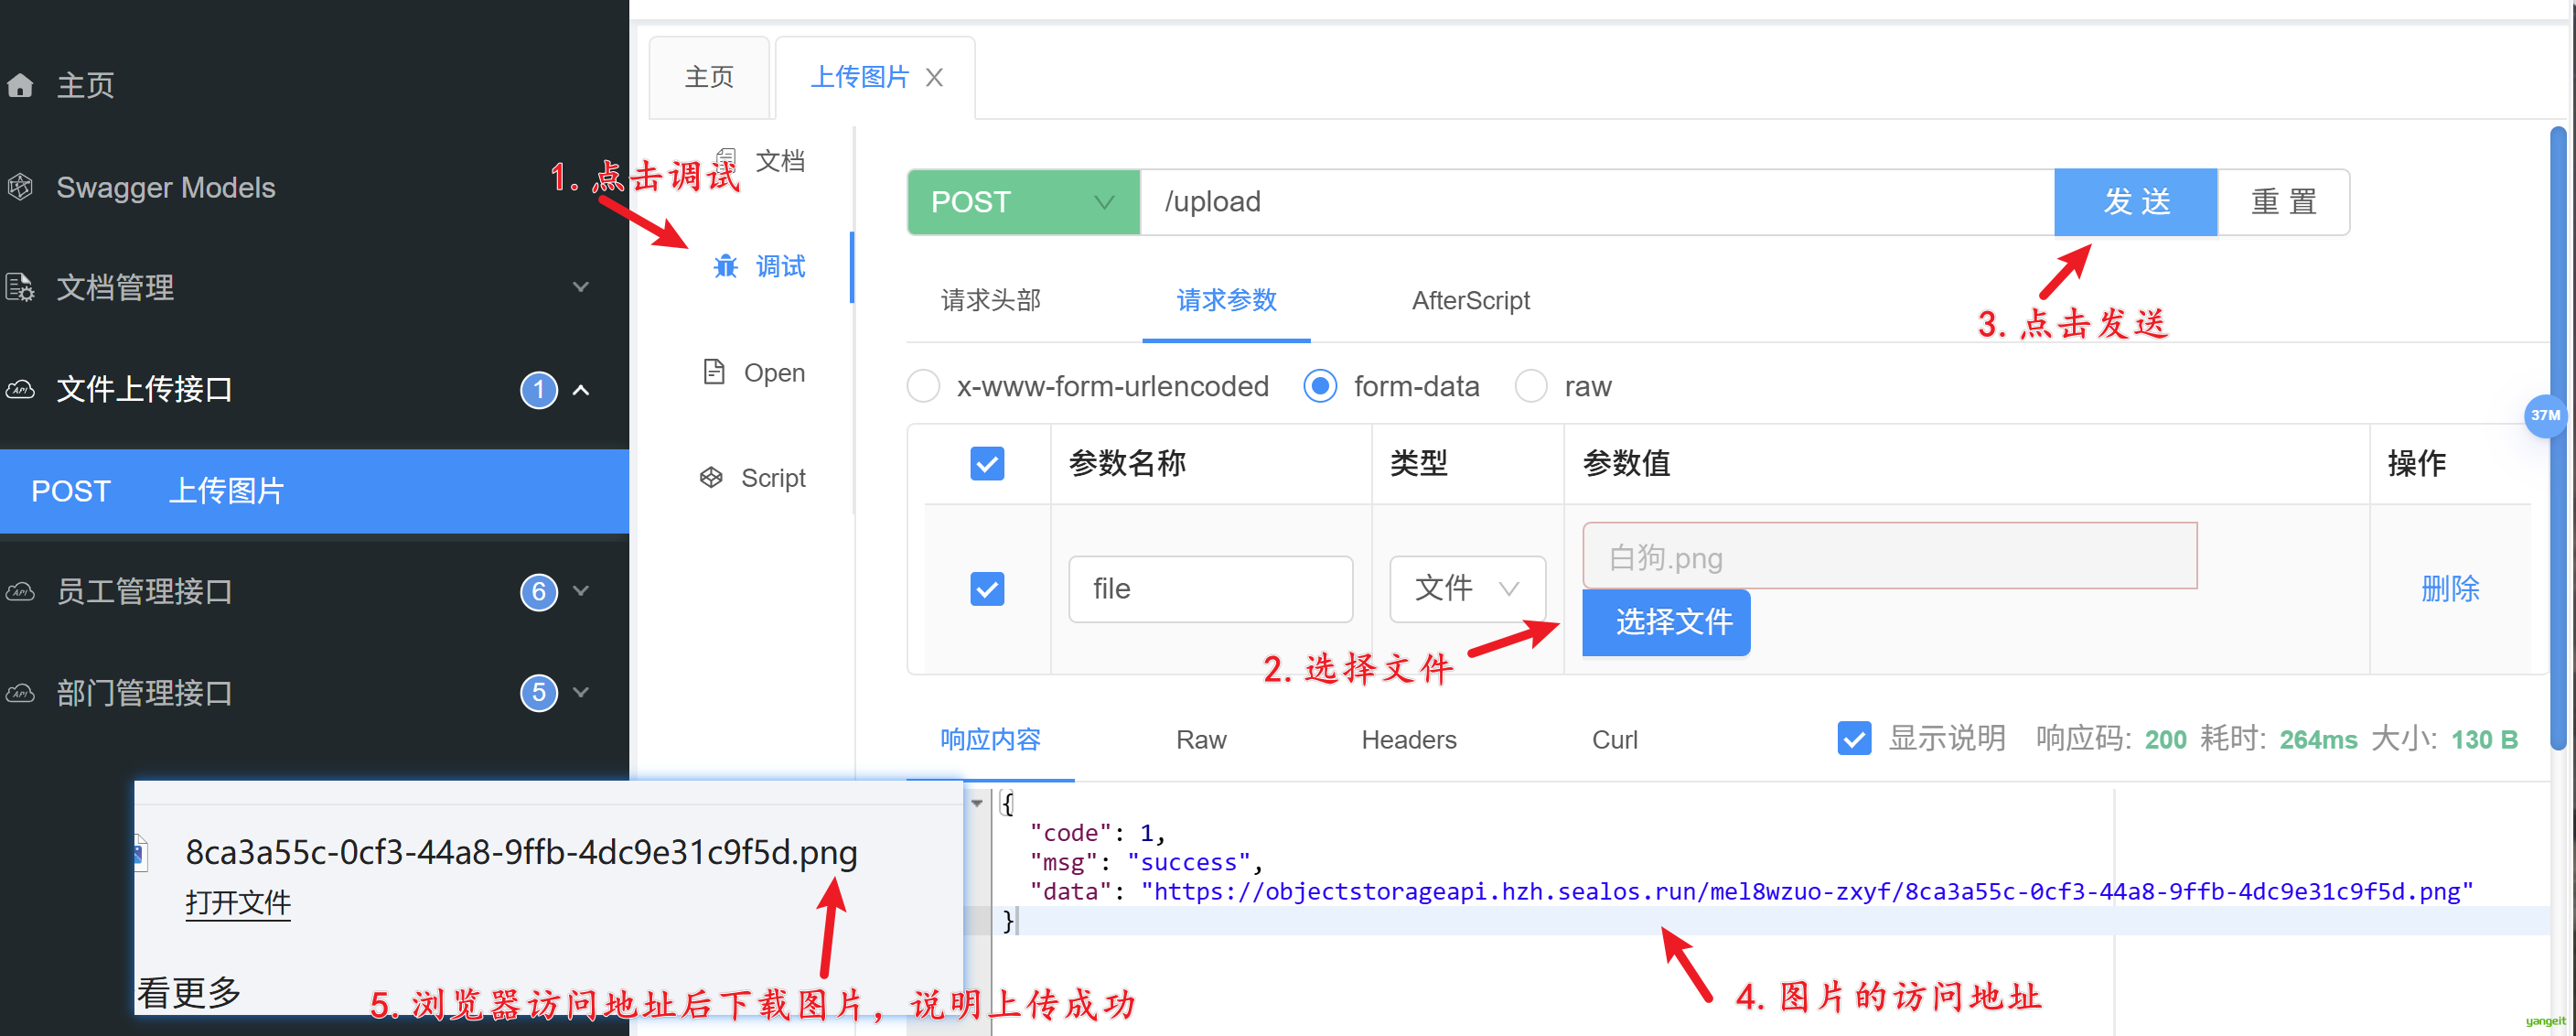The height and width of the screenshot is (1036, 2576).
Task: Click the bug icon next to 调试
Action: point(725,266)
